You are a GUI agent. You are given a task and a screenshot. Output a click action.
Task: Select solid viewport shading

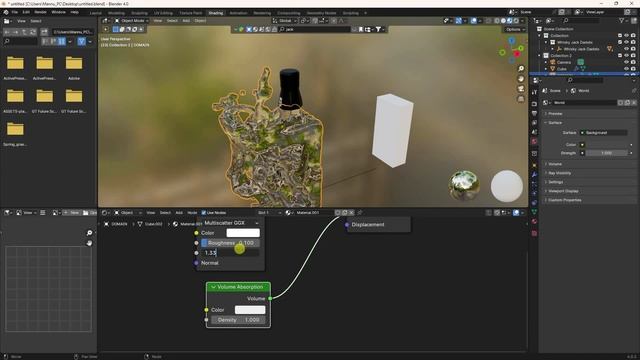point(503,20)
